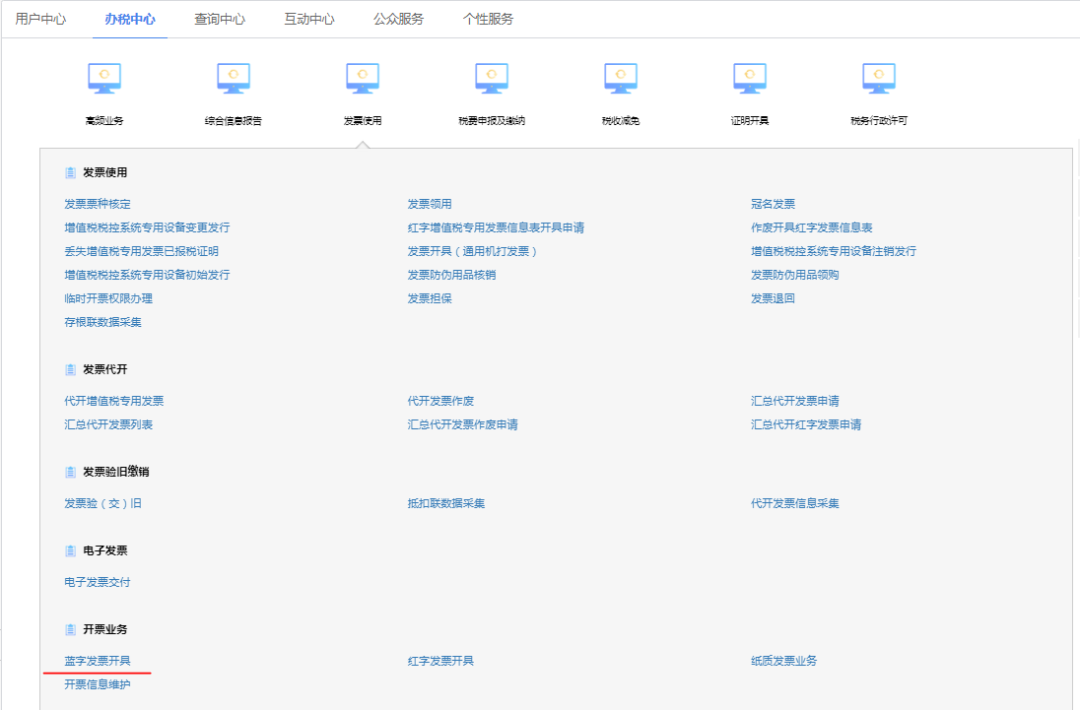Open the 临时开票权限办理 link

[108, 298]
